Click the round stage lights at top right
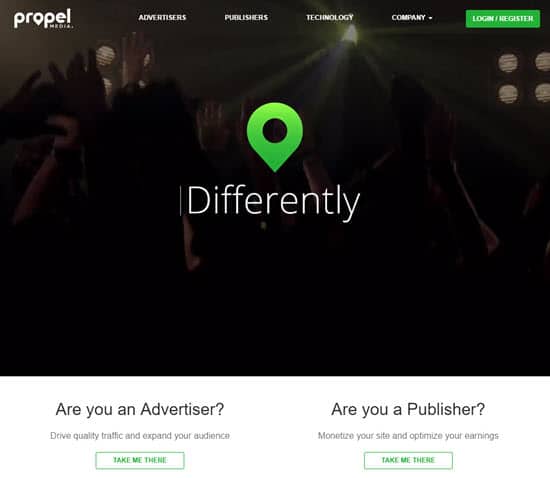The width and height of the screenshot is (550, 478). coord(524,77)
